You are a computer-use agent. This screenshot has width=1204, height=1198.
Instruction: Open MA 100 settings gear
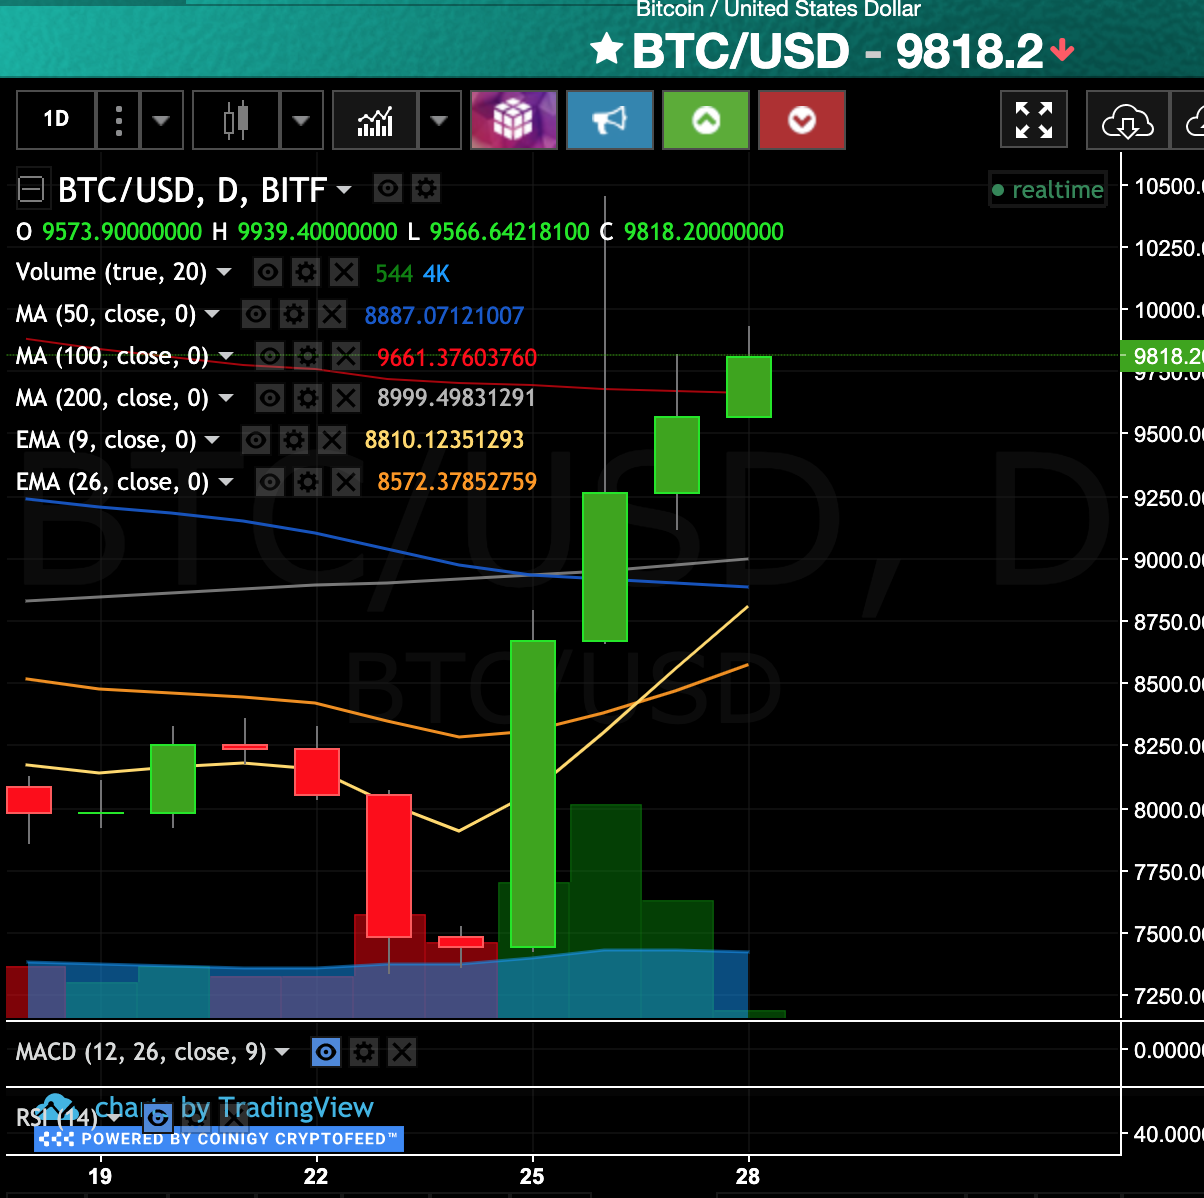pyautogui.click(x=307, y=356)
